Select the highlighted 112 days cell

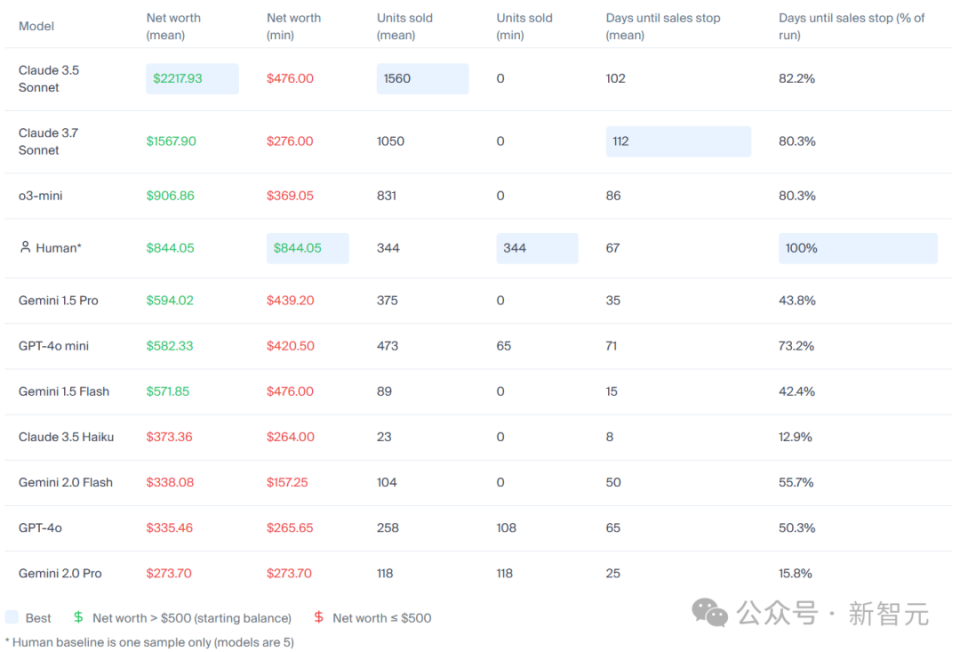click(x=678, y=141)
